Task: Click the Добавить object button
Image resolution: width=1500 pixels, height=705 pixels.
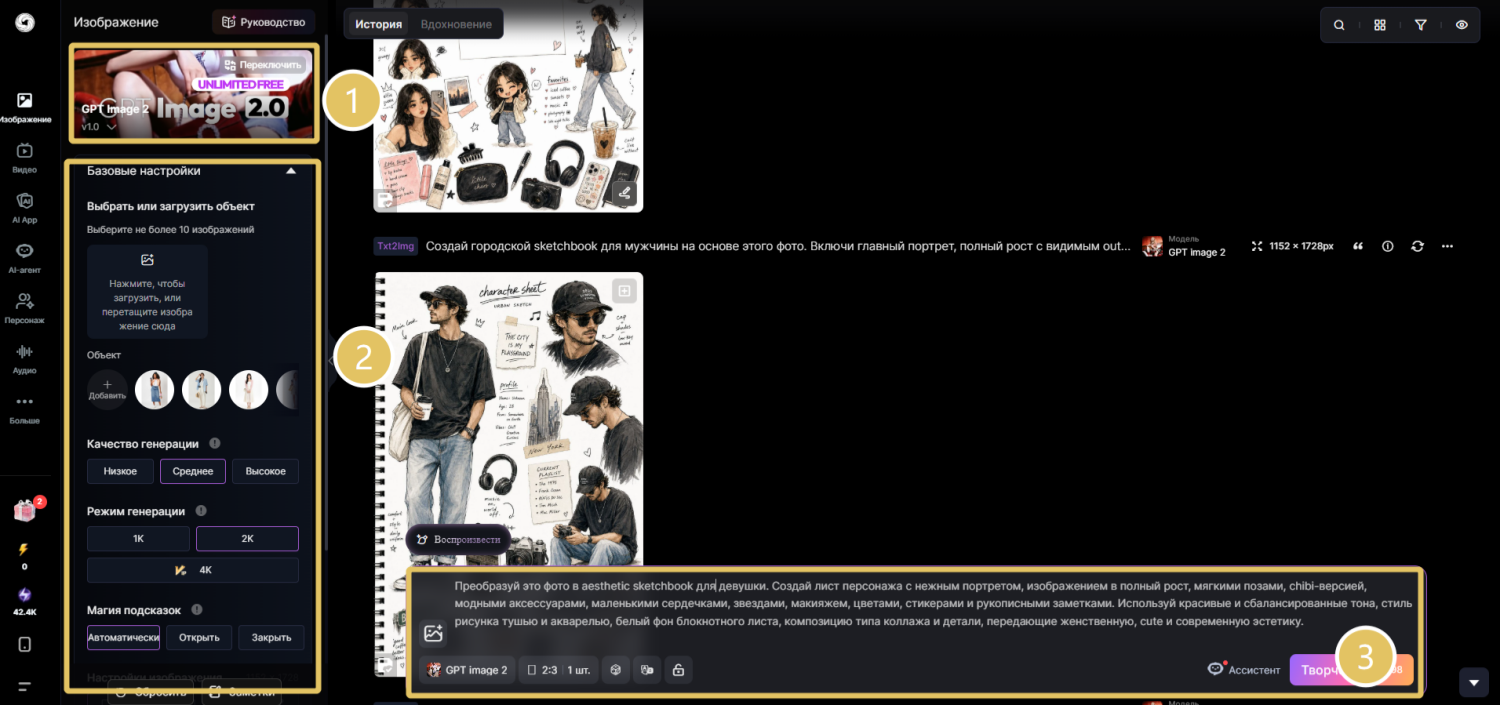Action: point(107,390)
